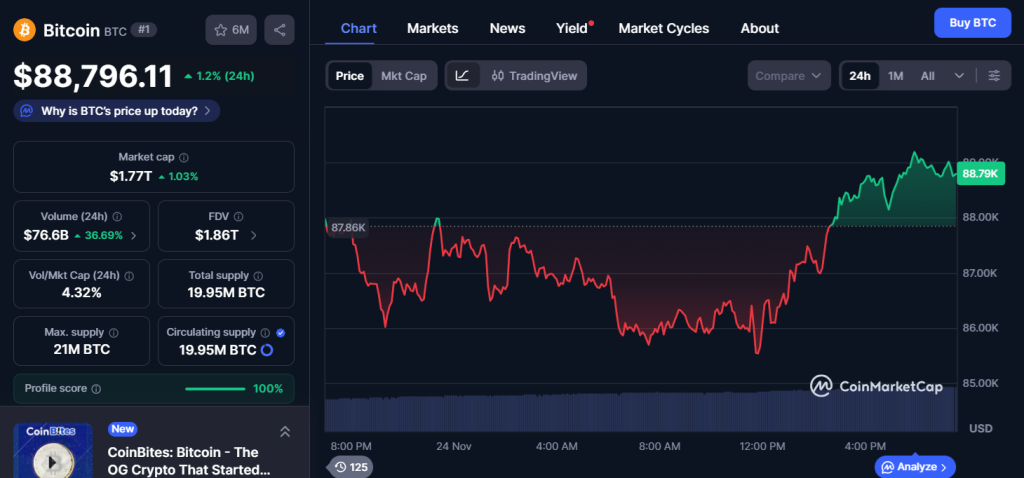The image size is (1024, 478).
Task: Click the 88.79K current price label
Action: (980, 173)
